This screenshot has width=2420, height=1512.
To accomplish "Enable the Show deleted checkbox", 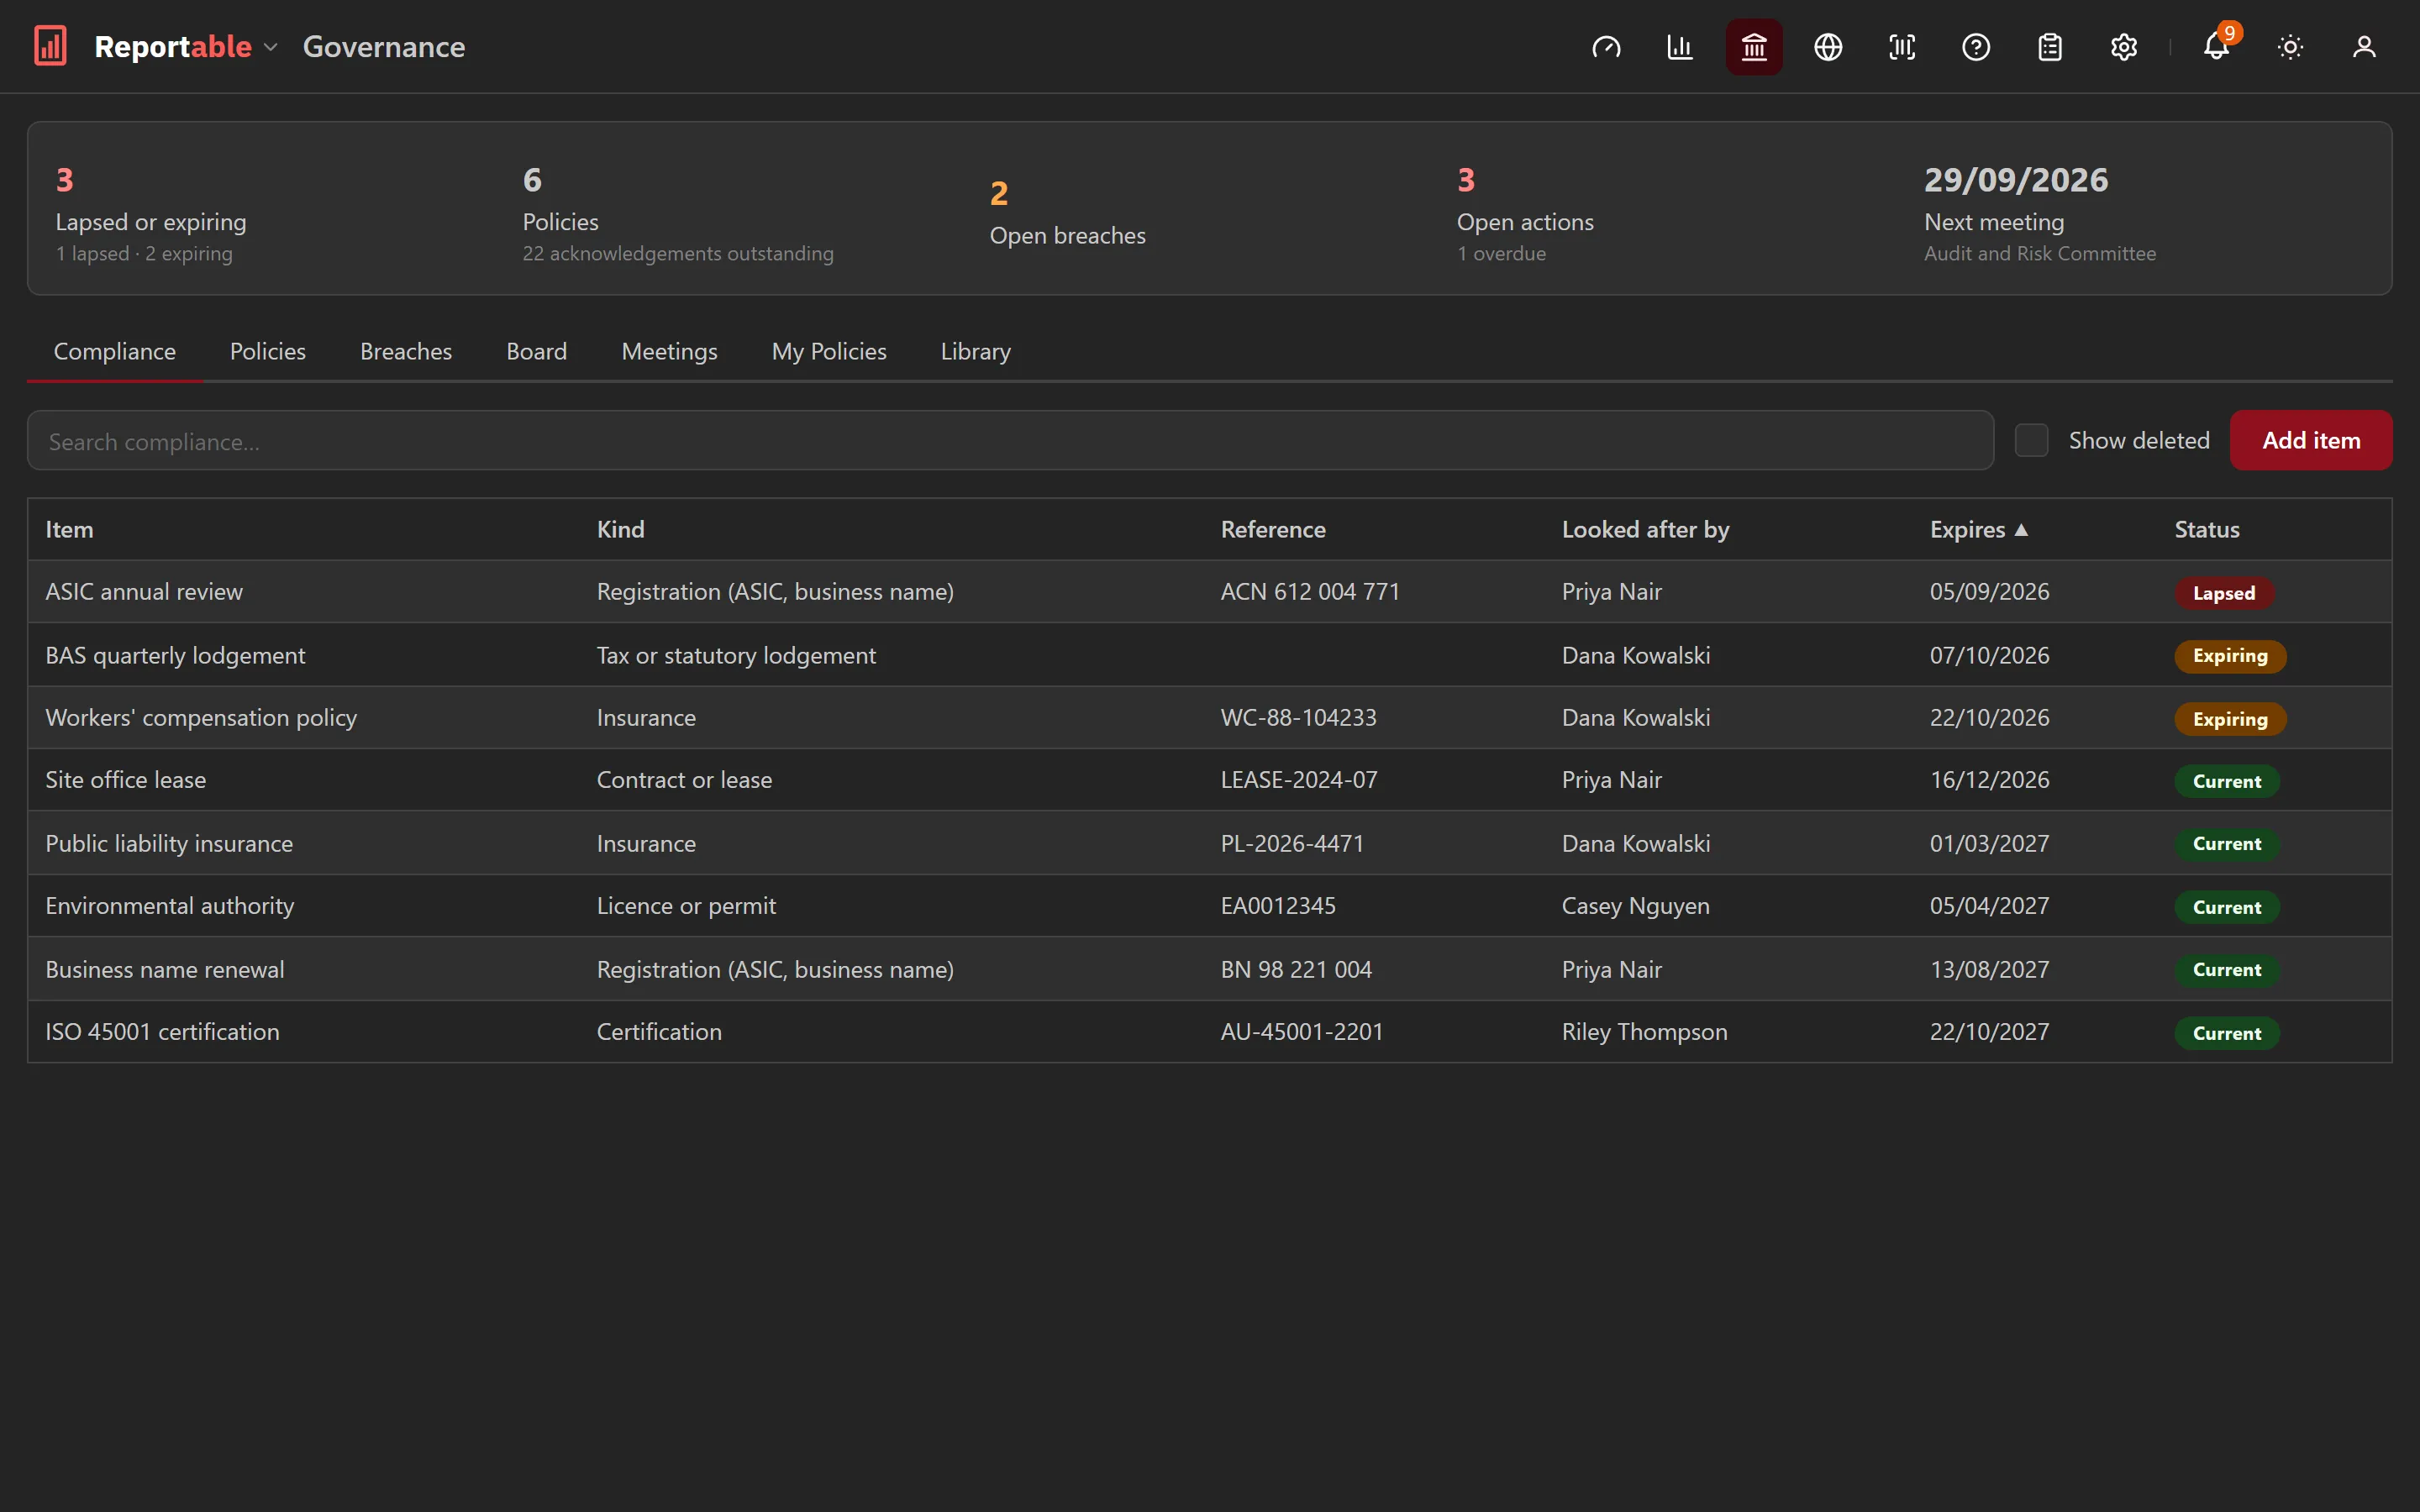I will click(x=2031, y=440).
